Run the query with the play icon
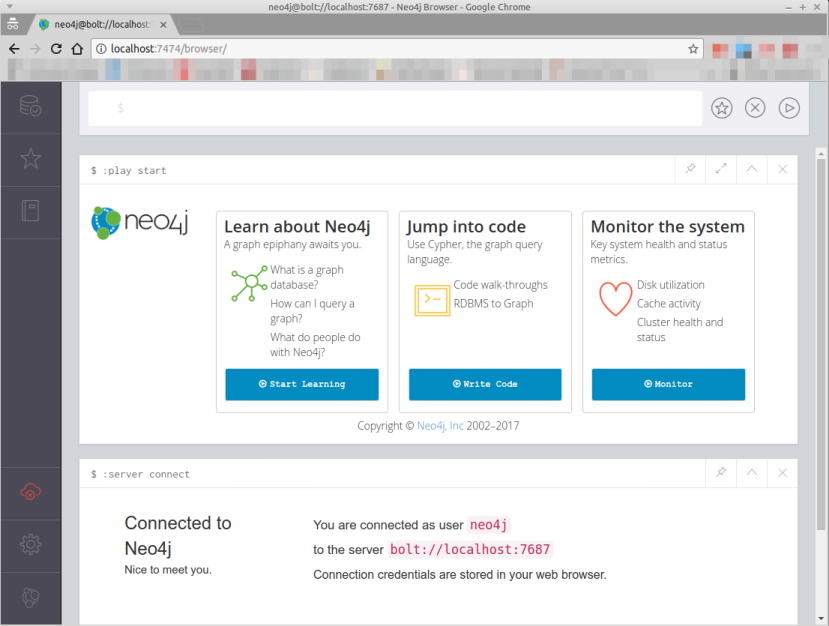 [x=789, y=107]
